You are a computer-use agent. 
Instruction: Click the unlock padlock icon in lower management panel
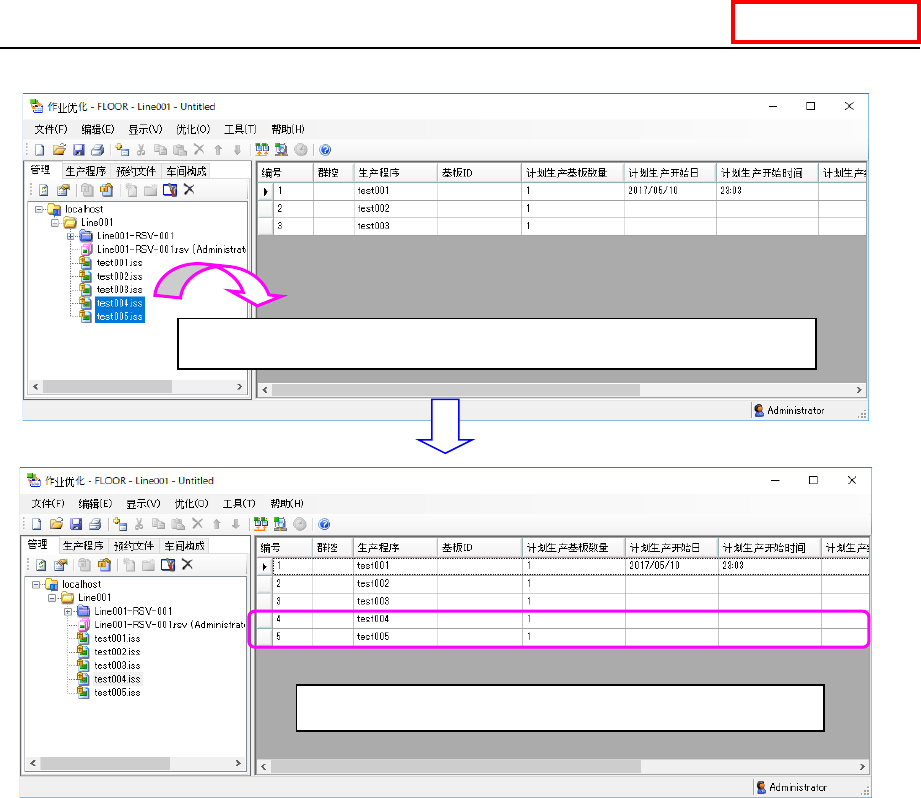[104, 564]
